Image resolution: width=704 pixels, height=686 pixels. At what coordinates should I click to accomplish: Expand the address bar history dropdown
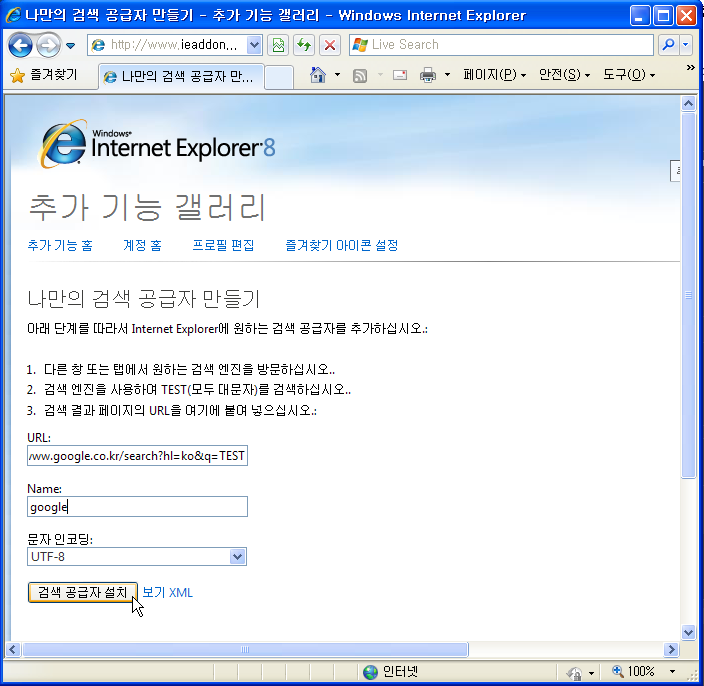(x=254, y=45)
